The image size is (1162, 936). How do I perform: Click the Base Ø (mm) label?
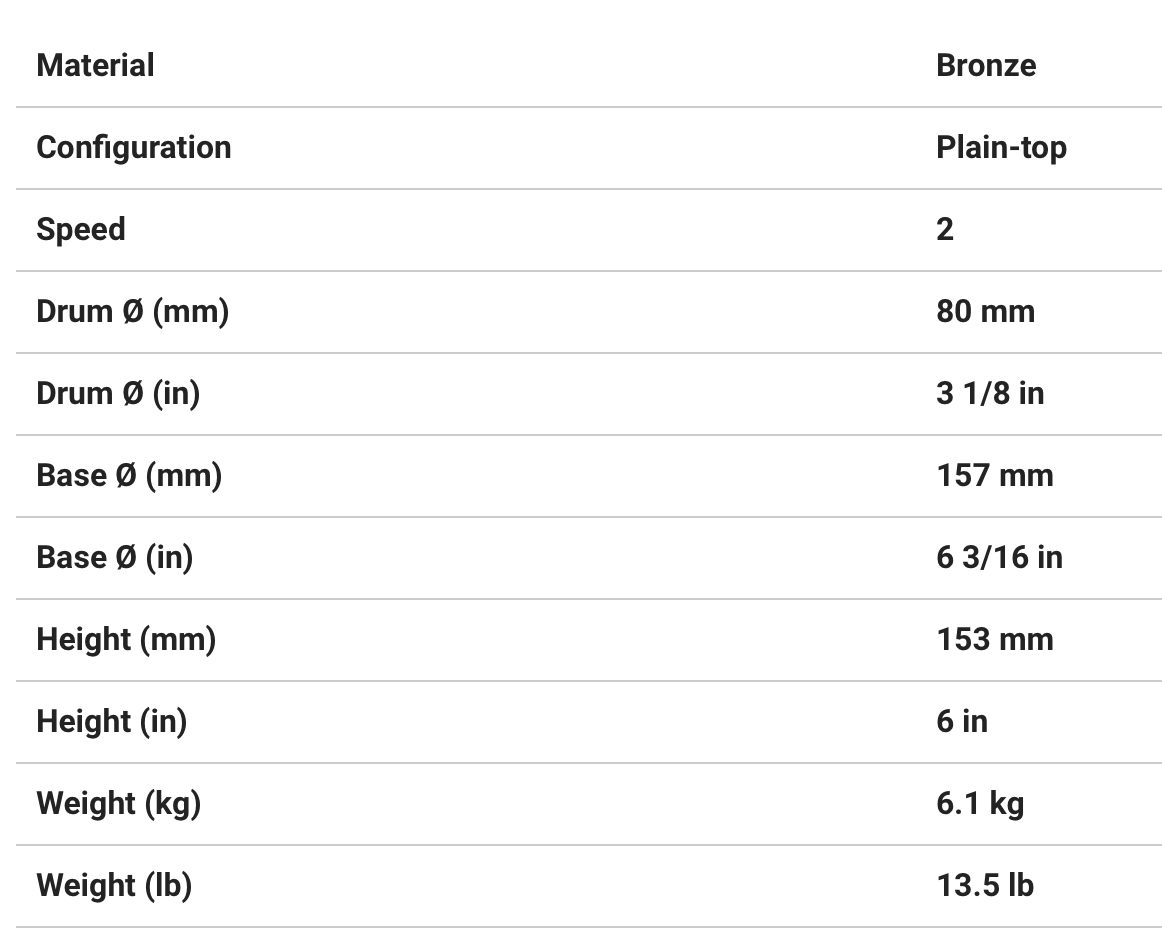[x=129, y=476]
